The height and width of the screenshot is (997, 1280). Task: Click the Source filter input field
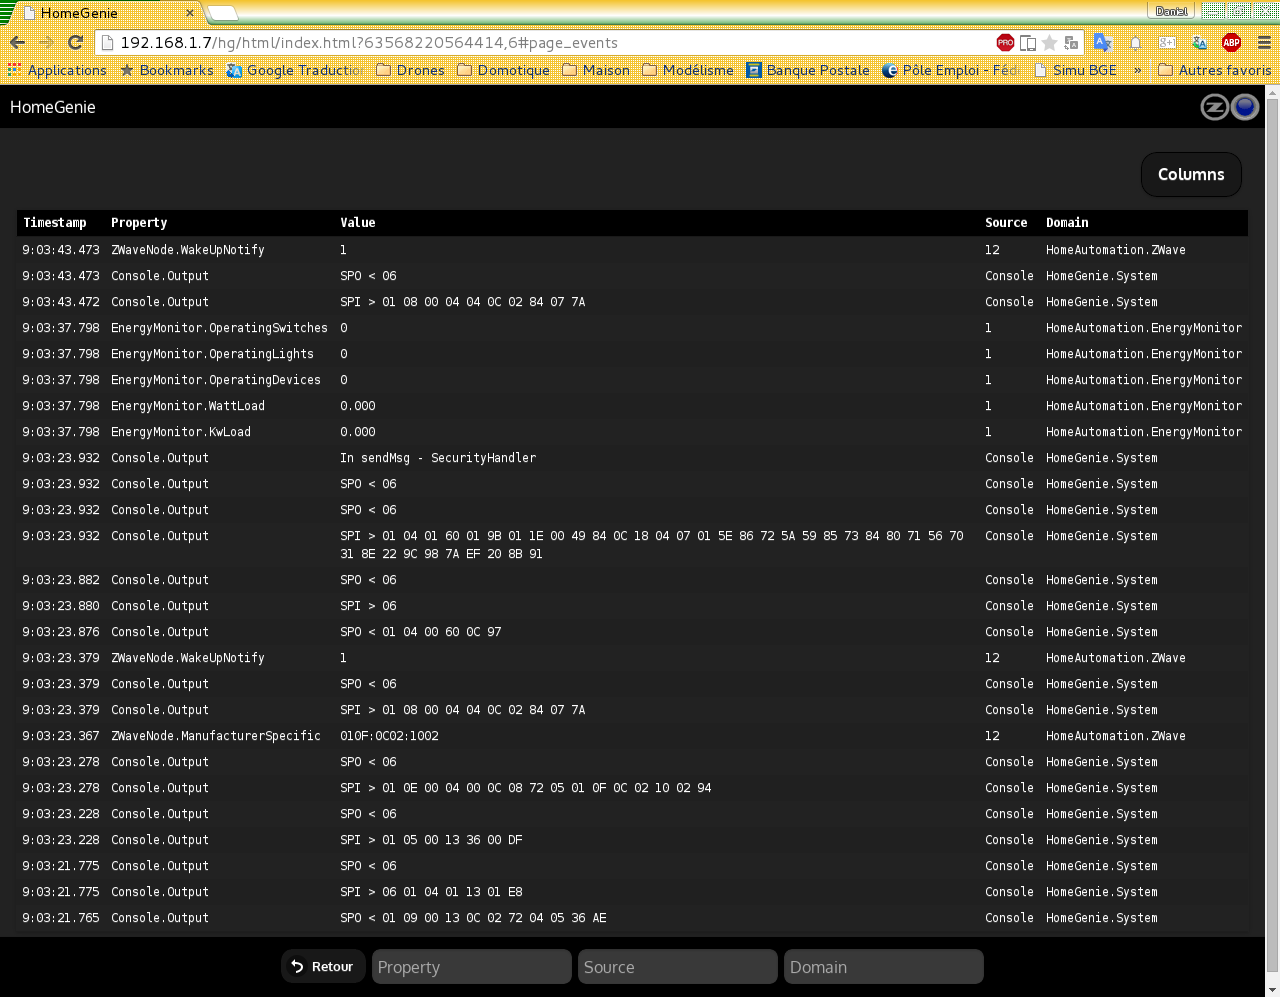677,967
